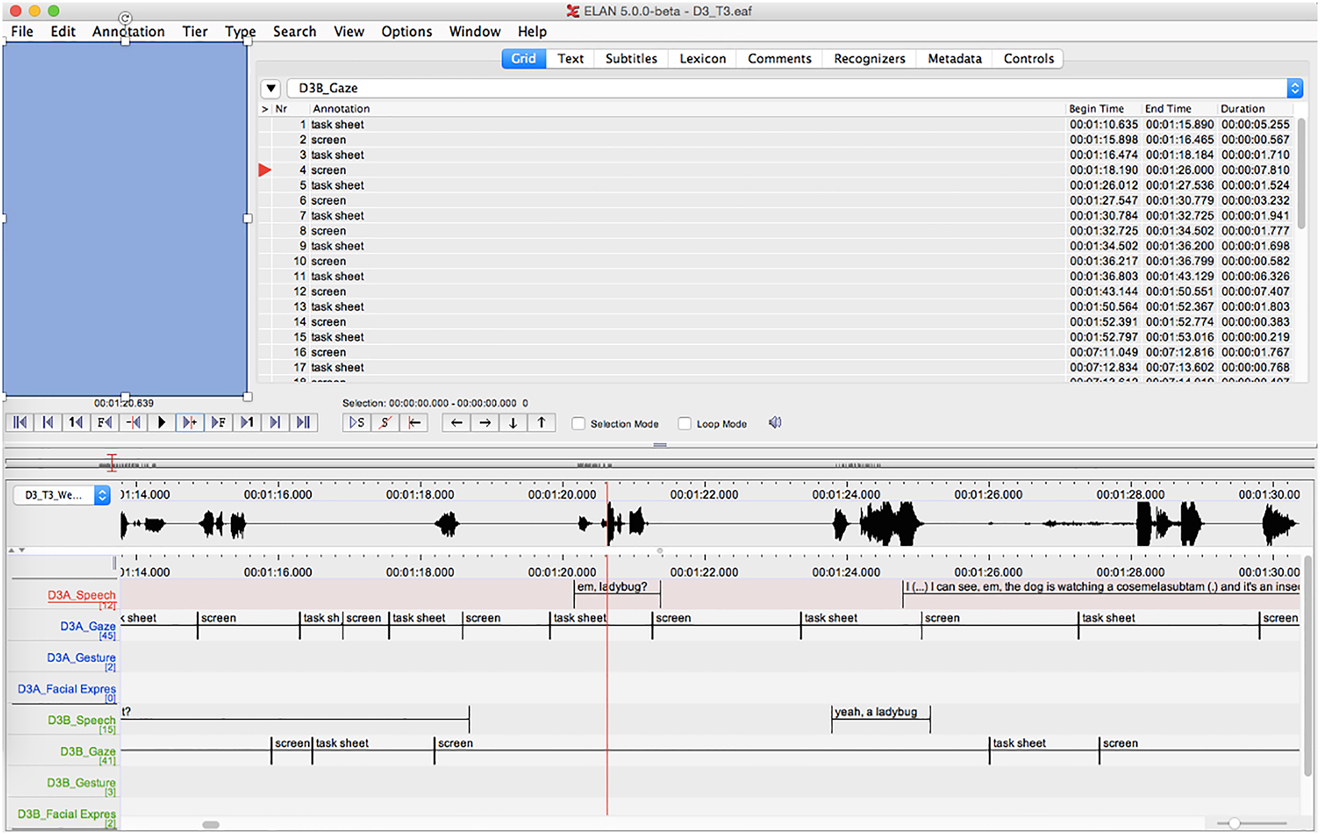Image resolution: width=1320 pixels, height=835 pixels.
Task: Switch to the Subtitles tab
Action: tap(631, 59)
